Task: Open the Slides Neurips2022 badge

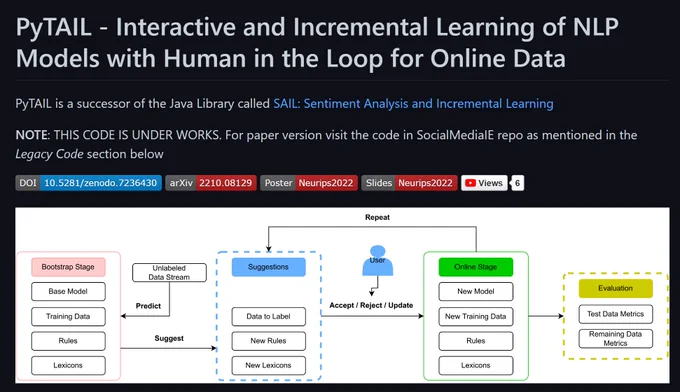Action: click(x=409, y=183)
